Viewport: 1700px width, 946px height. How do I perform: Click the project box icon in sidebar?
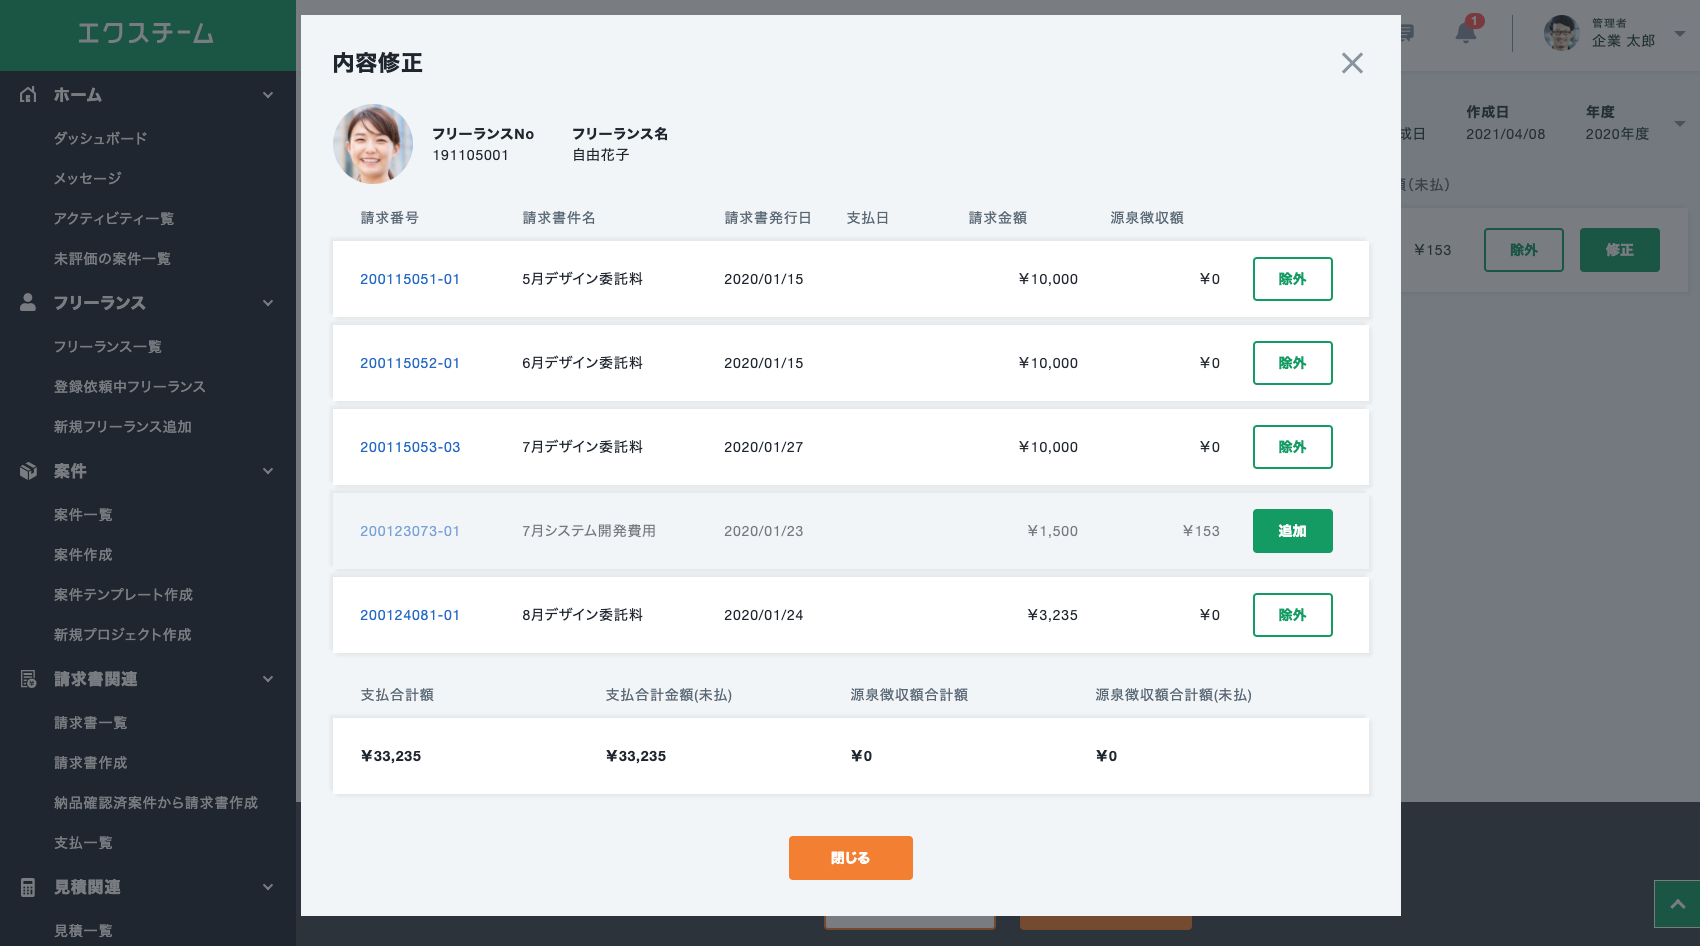28,471
